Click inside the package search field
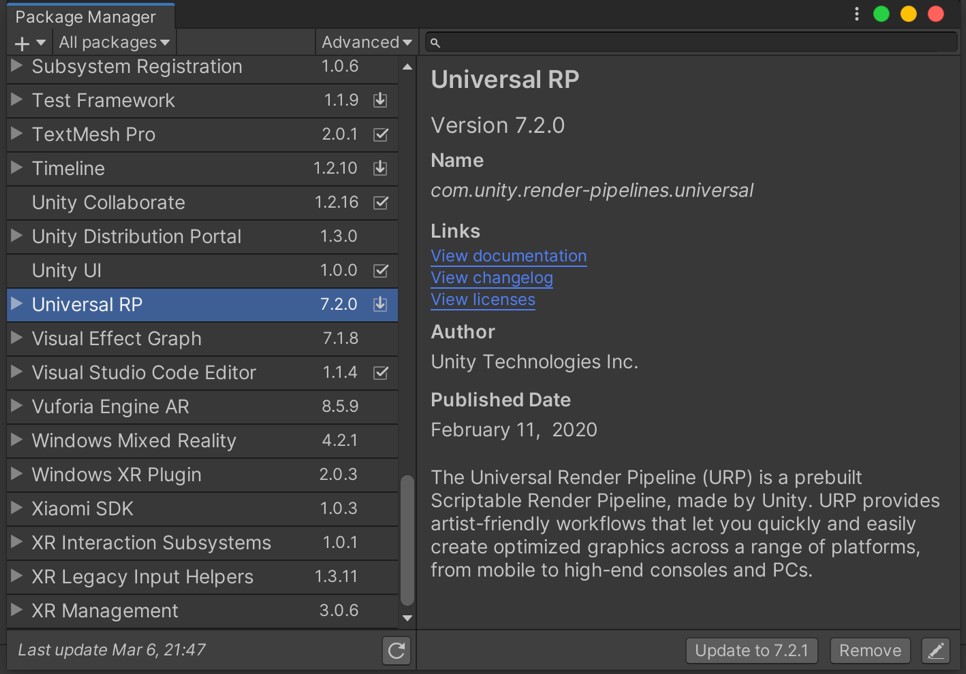The width and height of the screenshot is (966, 674). [x=690, y=43]
